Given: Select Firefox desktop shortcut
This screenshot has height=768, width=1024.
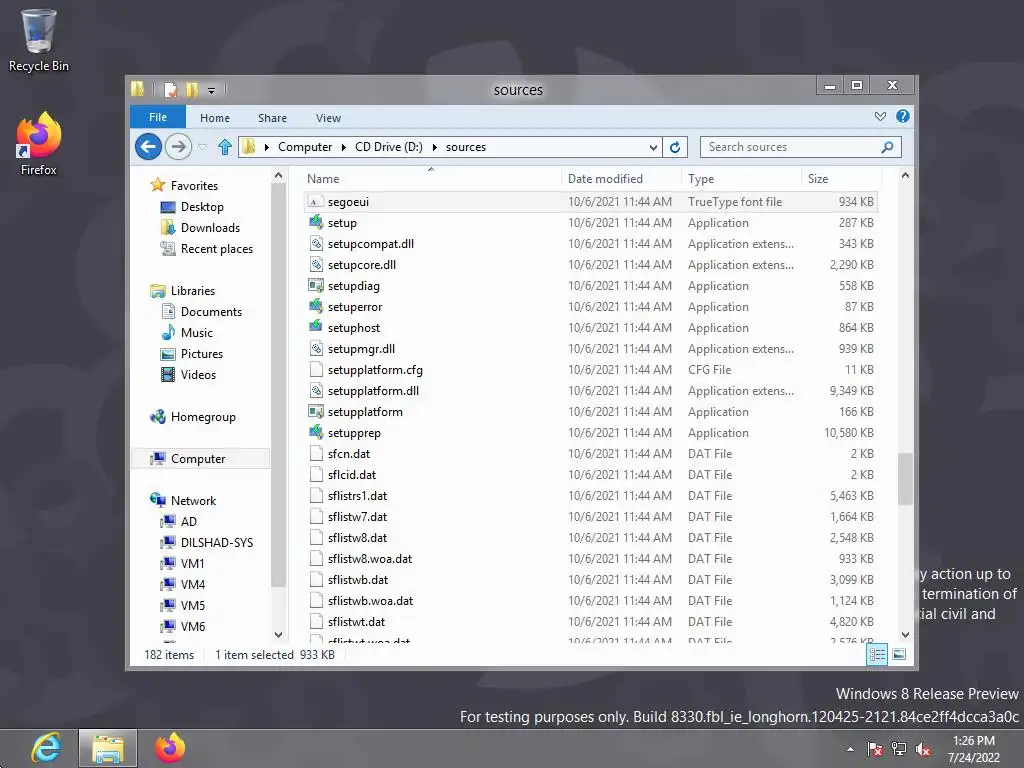Looking at the screenshot, I should tap(39, 144).
